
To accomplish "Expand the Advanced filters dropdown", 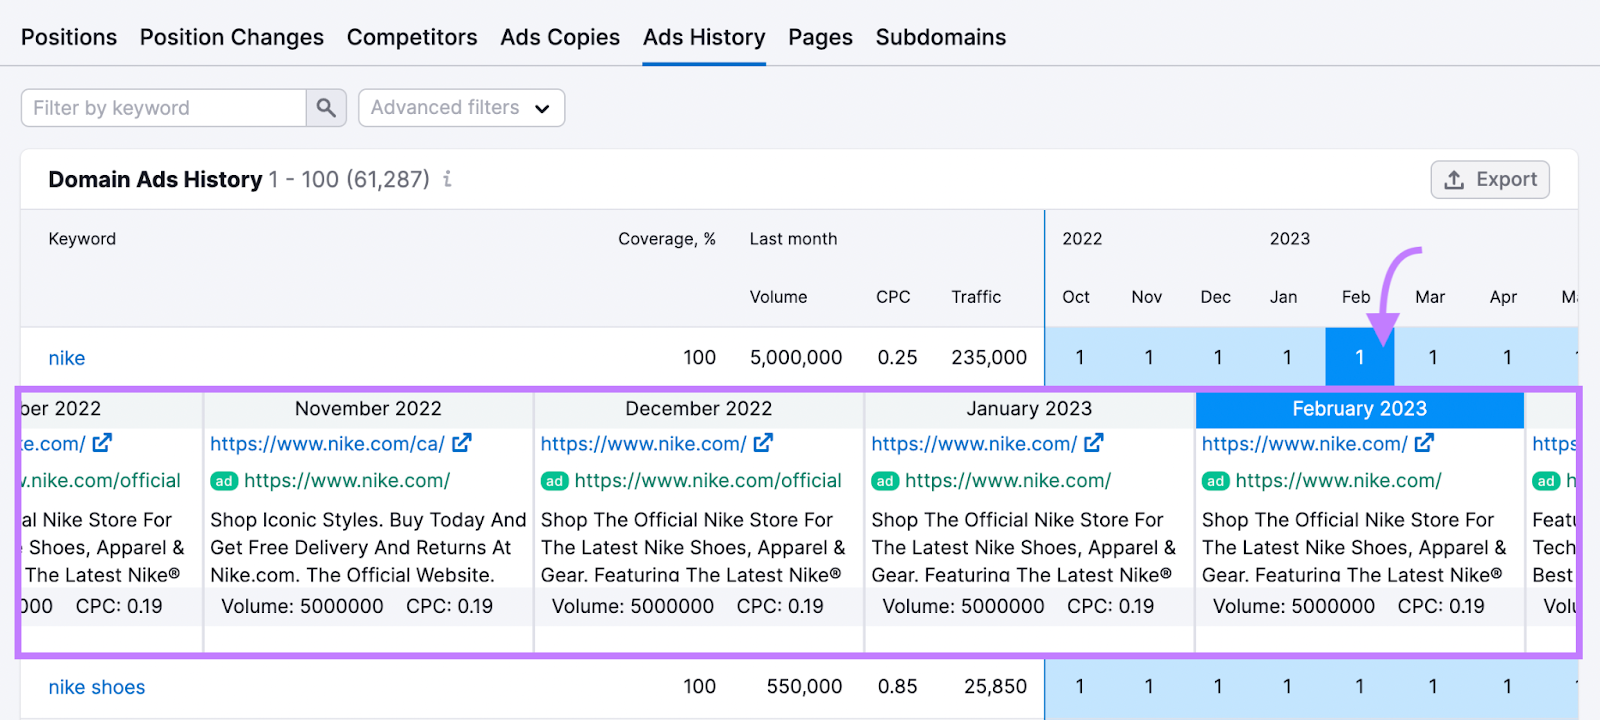I will [x=461, y=108].
